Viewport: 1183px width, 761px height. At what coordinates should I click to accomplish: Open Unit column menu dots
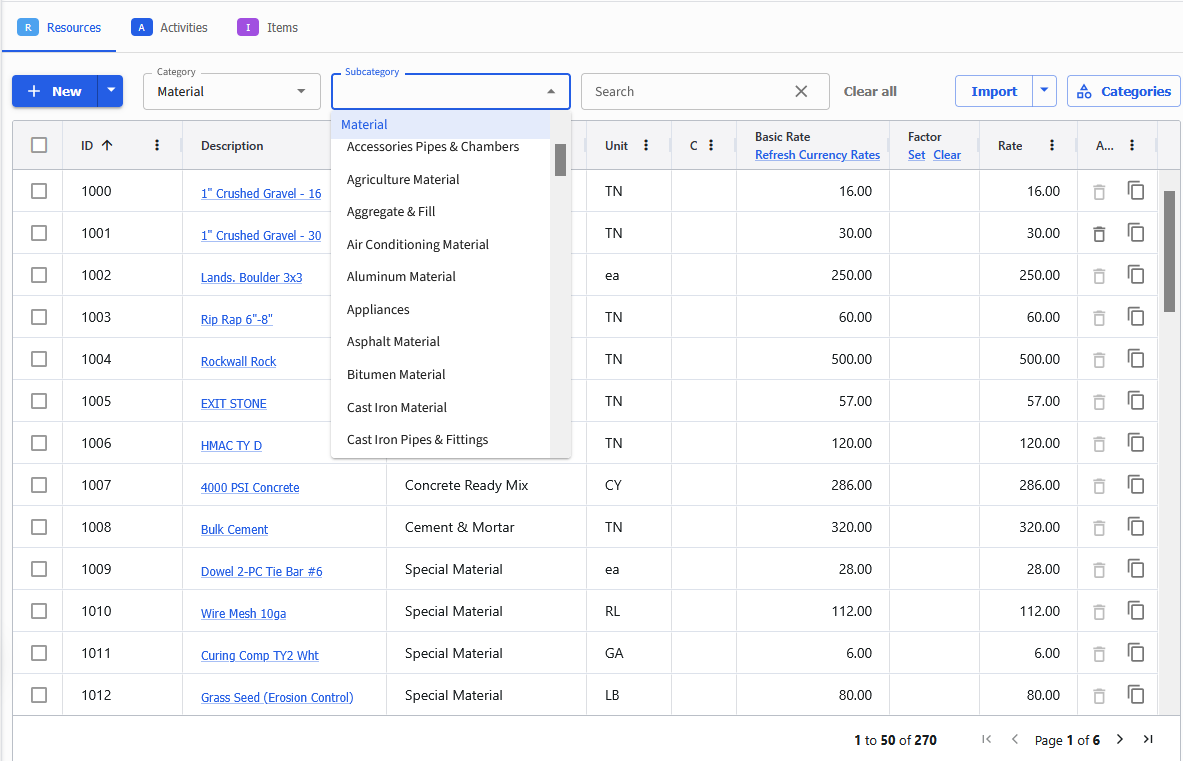click(x=646, y=145)
